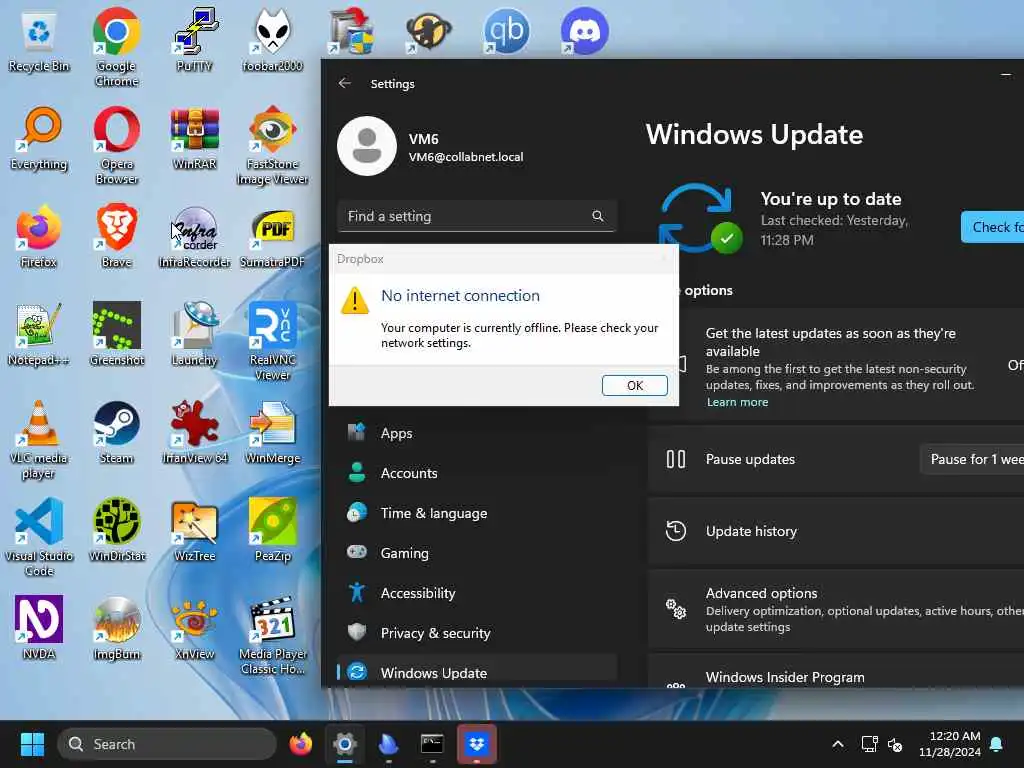Image resolution: width=1024 pixels, height=768 pixels.
Task: Select the SumatraPDF desktop icon
Action: 272,236
